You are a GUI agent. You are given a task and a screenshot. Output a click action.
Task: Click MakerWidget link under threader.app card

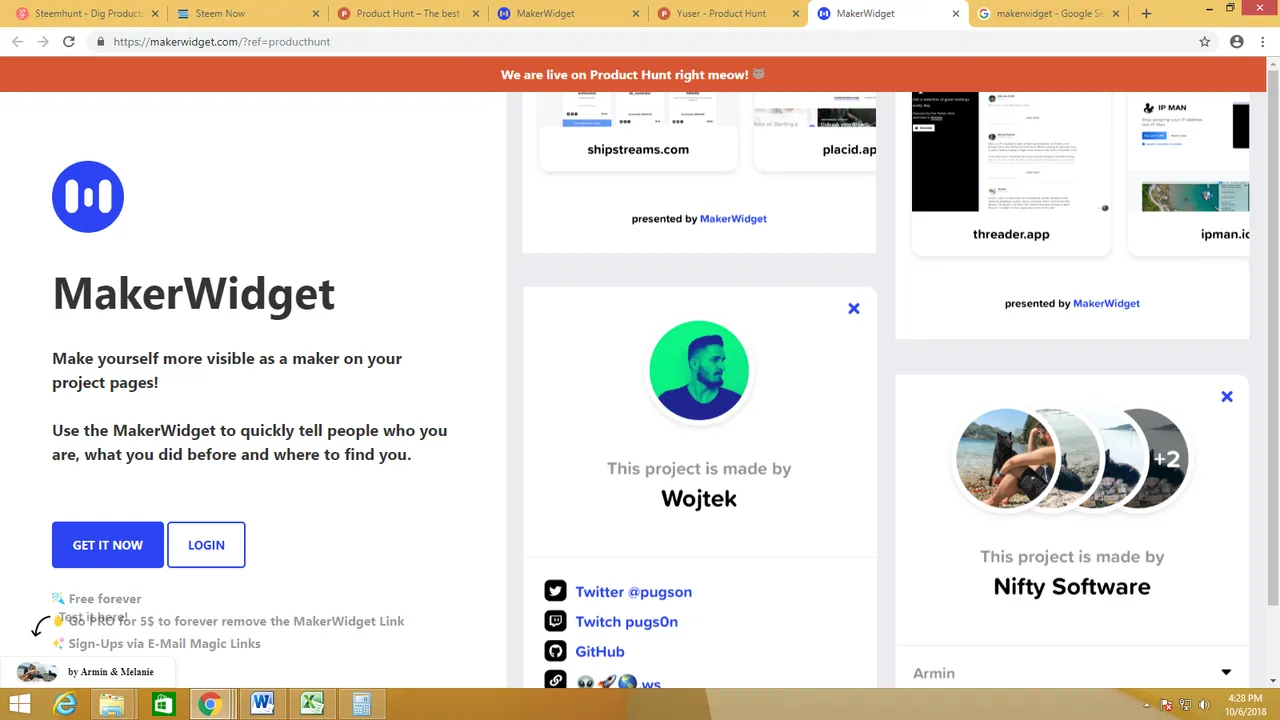[x=1106, y=304]
